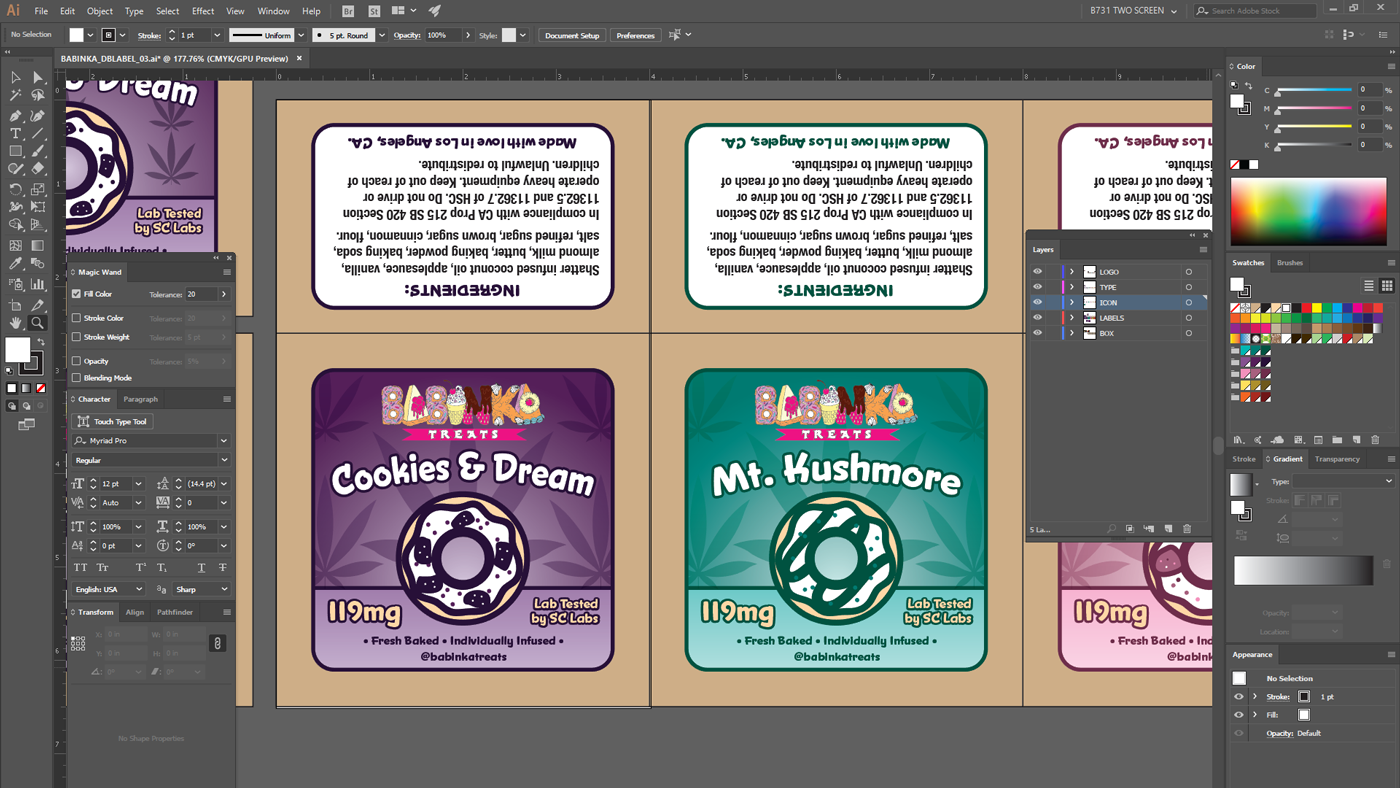1400x788 pixels.
Task: Enable the Blending Mode checkbox
Action: (x=76, y=378)
